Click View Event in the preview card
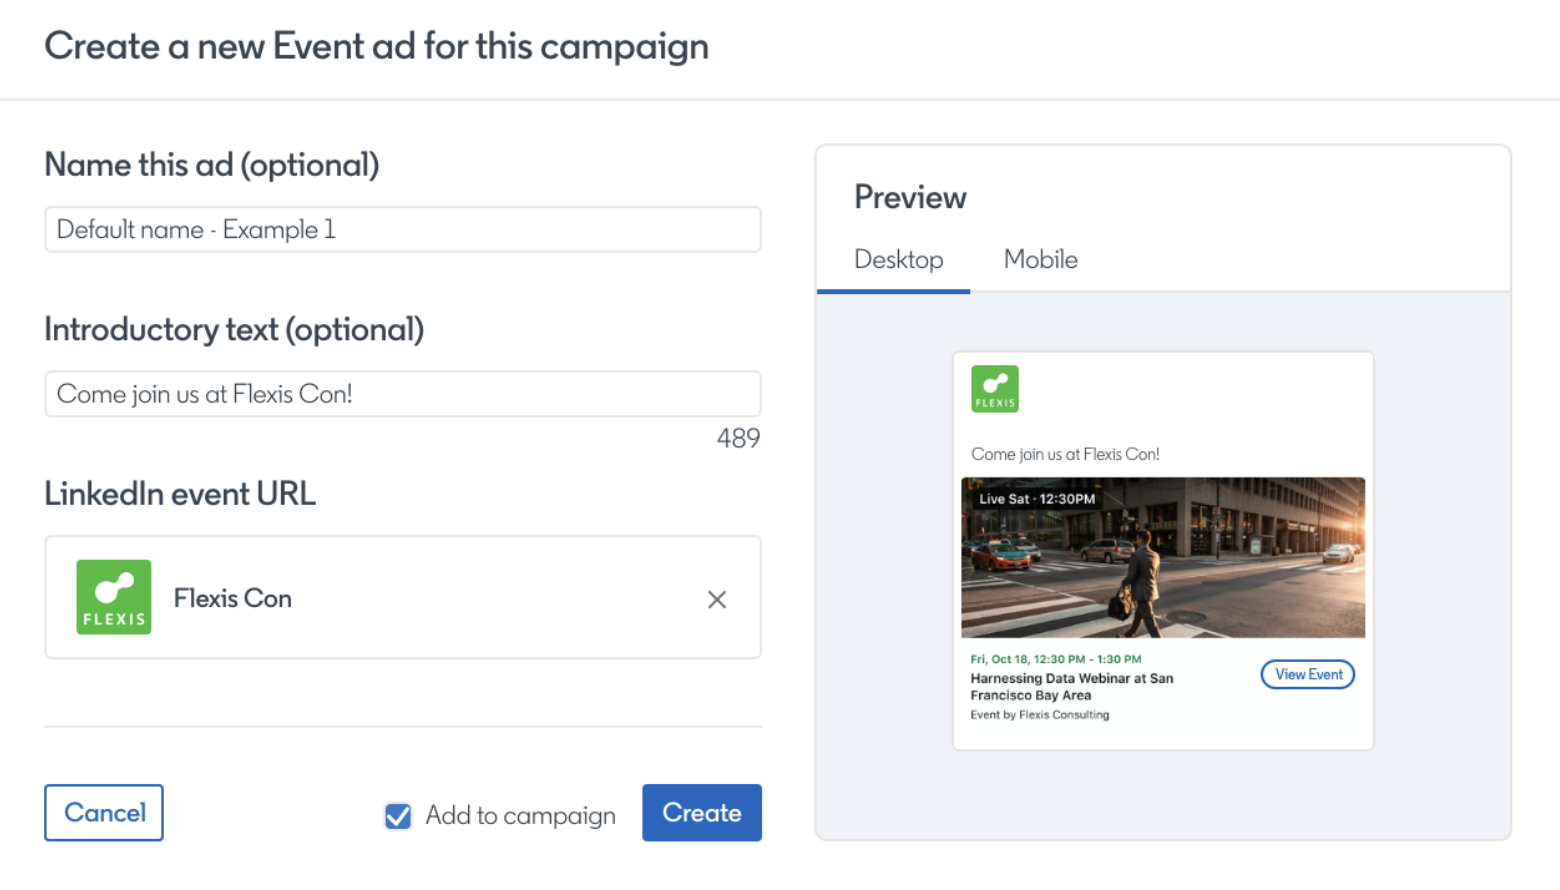Image resolution: width=1560 pixels, height=890 pixels. pyautogui.click(x=1307, y=675)
